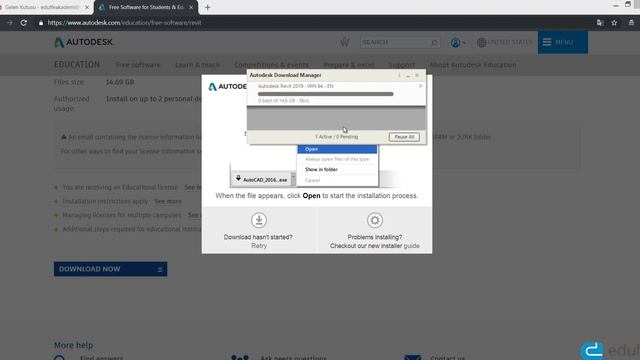Click the hamburger icon in MENU button
Viewport: 640px width, 360px height.
click(x=547, y=42)
